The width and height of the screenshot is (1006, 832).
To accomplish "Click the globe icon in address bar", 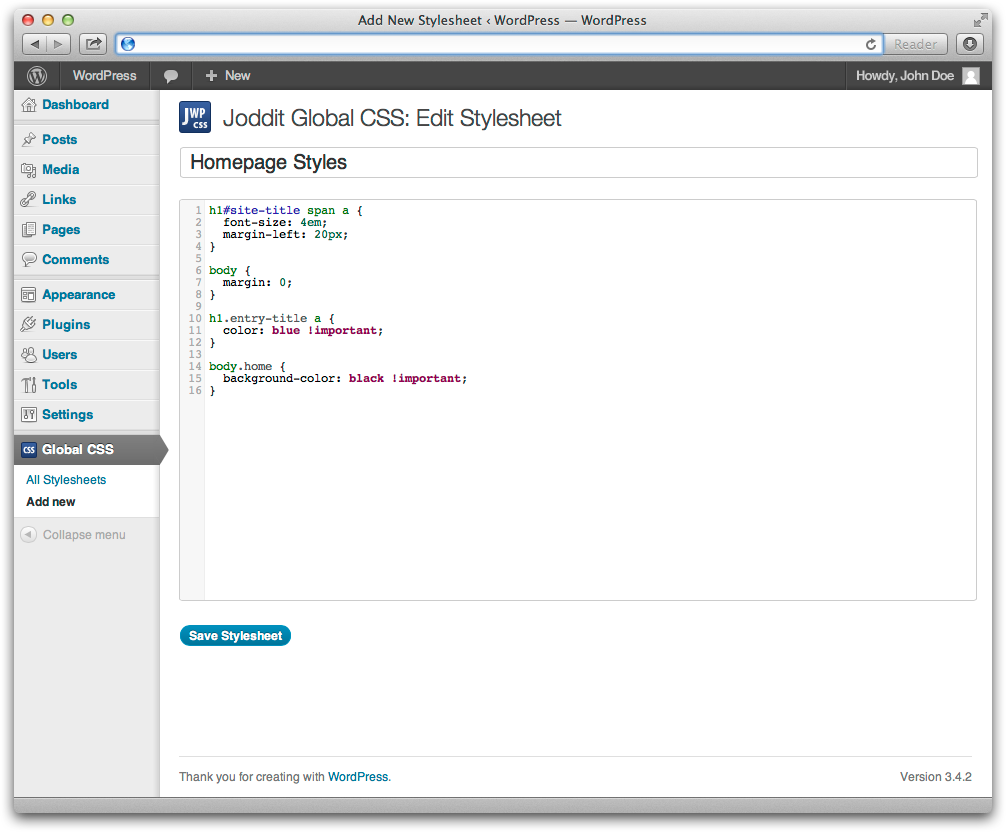I will click(128, 44).
